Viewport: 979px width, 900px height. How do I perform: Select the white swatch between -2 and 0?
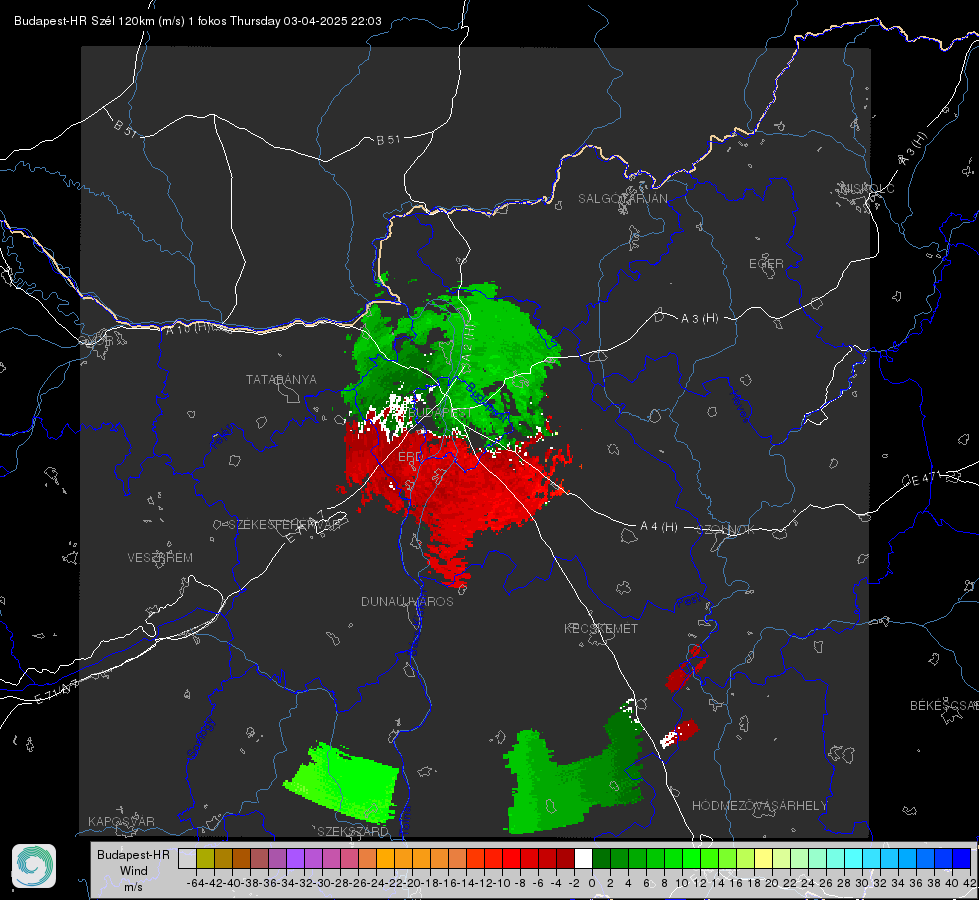click(x=583, y=859)
